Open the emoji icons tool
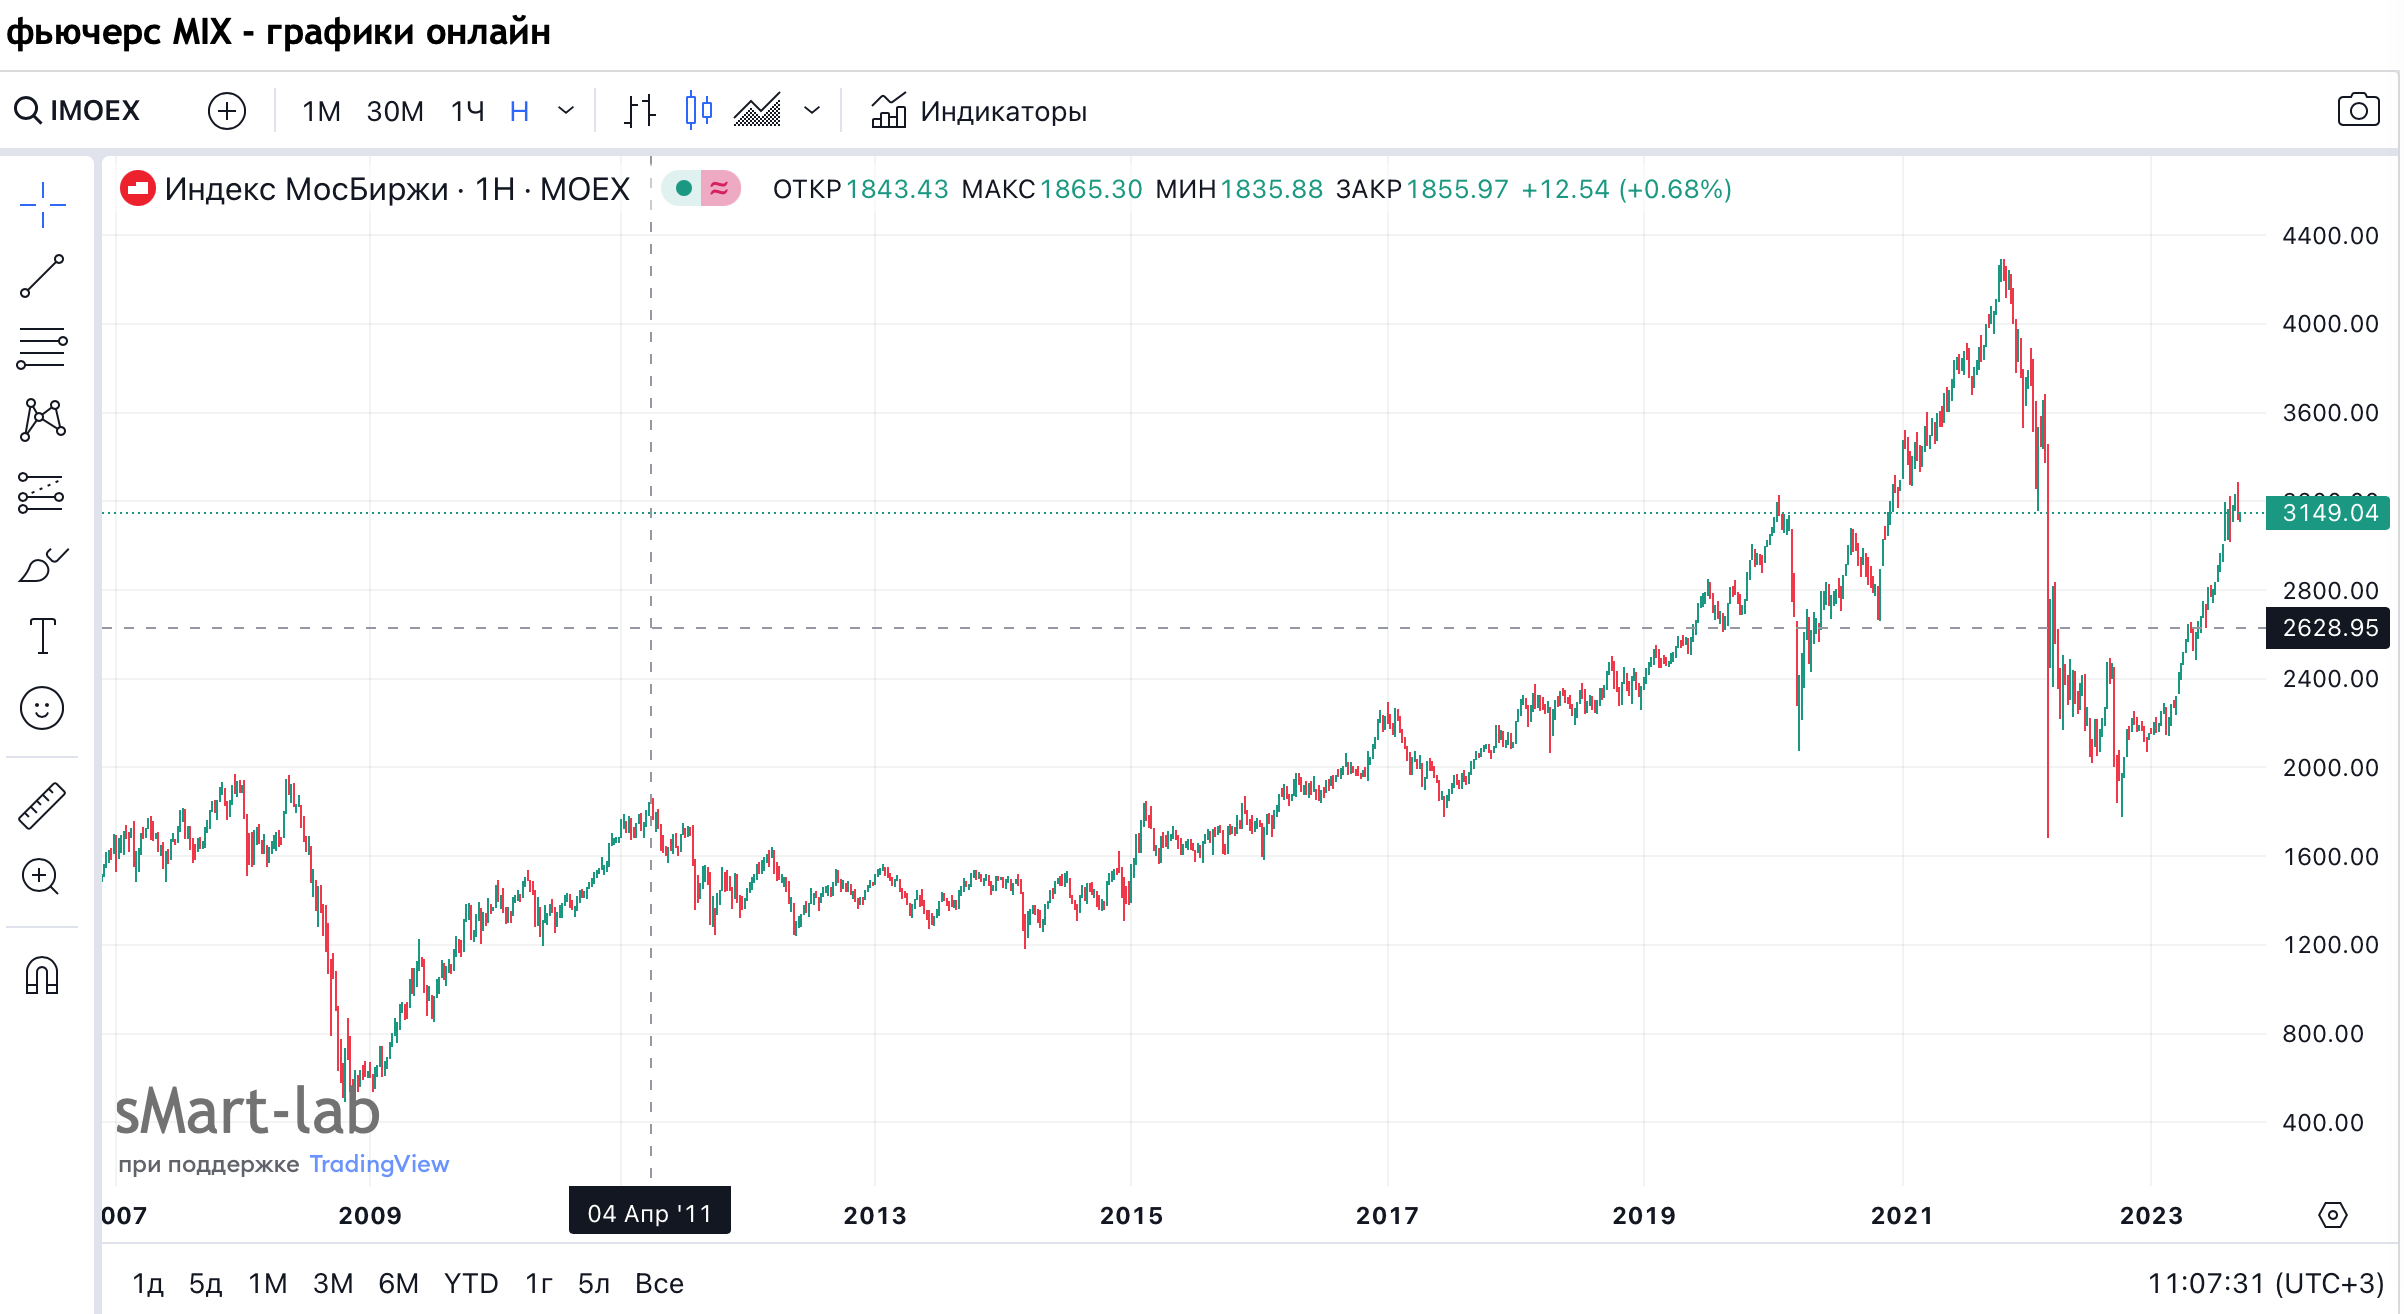The width and height of the screenshot is (2404, 1314). [42, 708]
